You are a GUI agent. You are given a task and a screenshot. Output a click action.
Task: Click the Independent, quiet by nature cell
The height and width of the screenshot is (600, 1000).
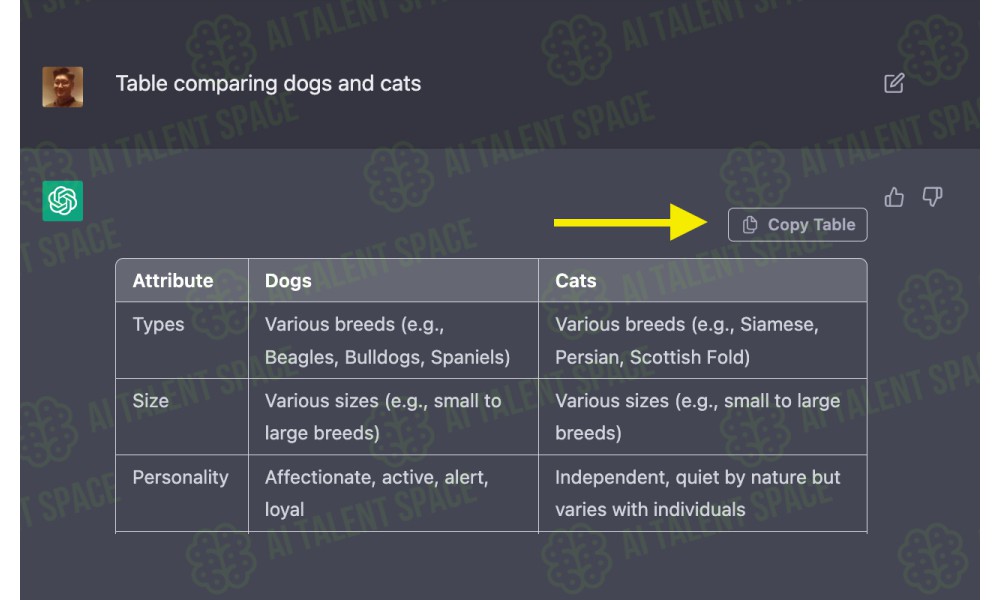[703, 494]
